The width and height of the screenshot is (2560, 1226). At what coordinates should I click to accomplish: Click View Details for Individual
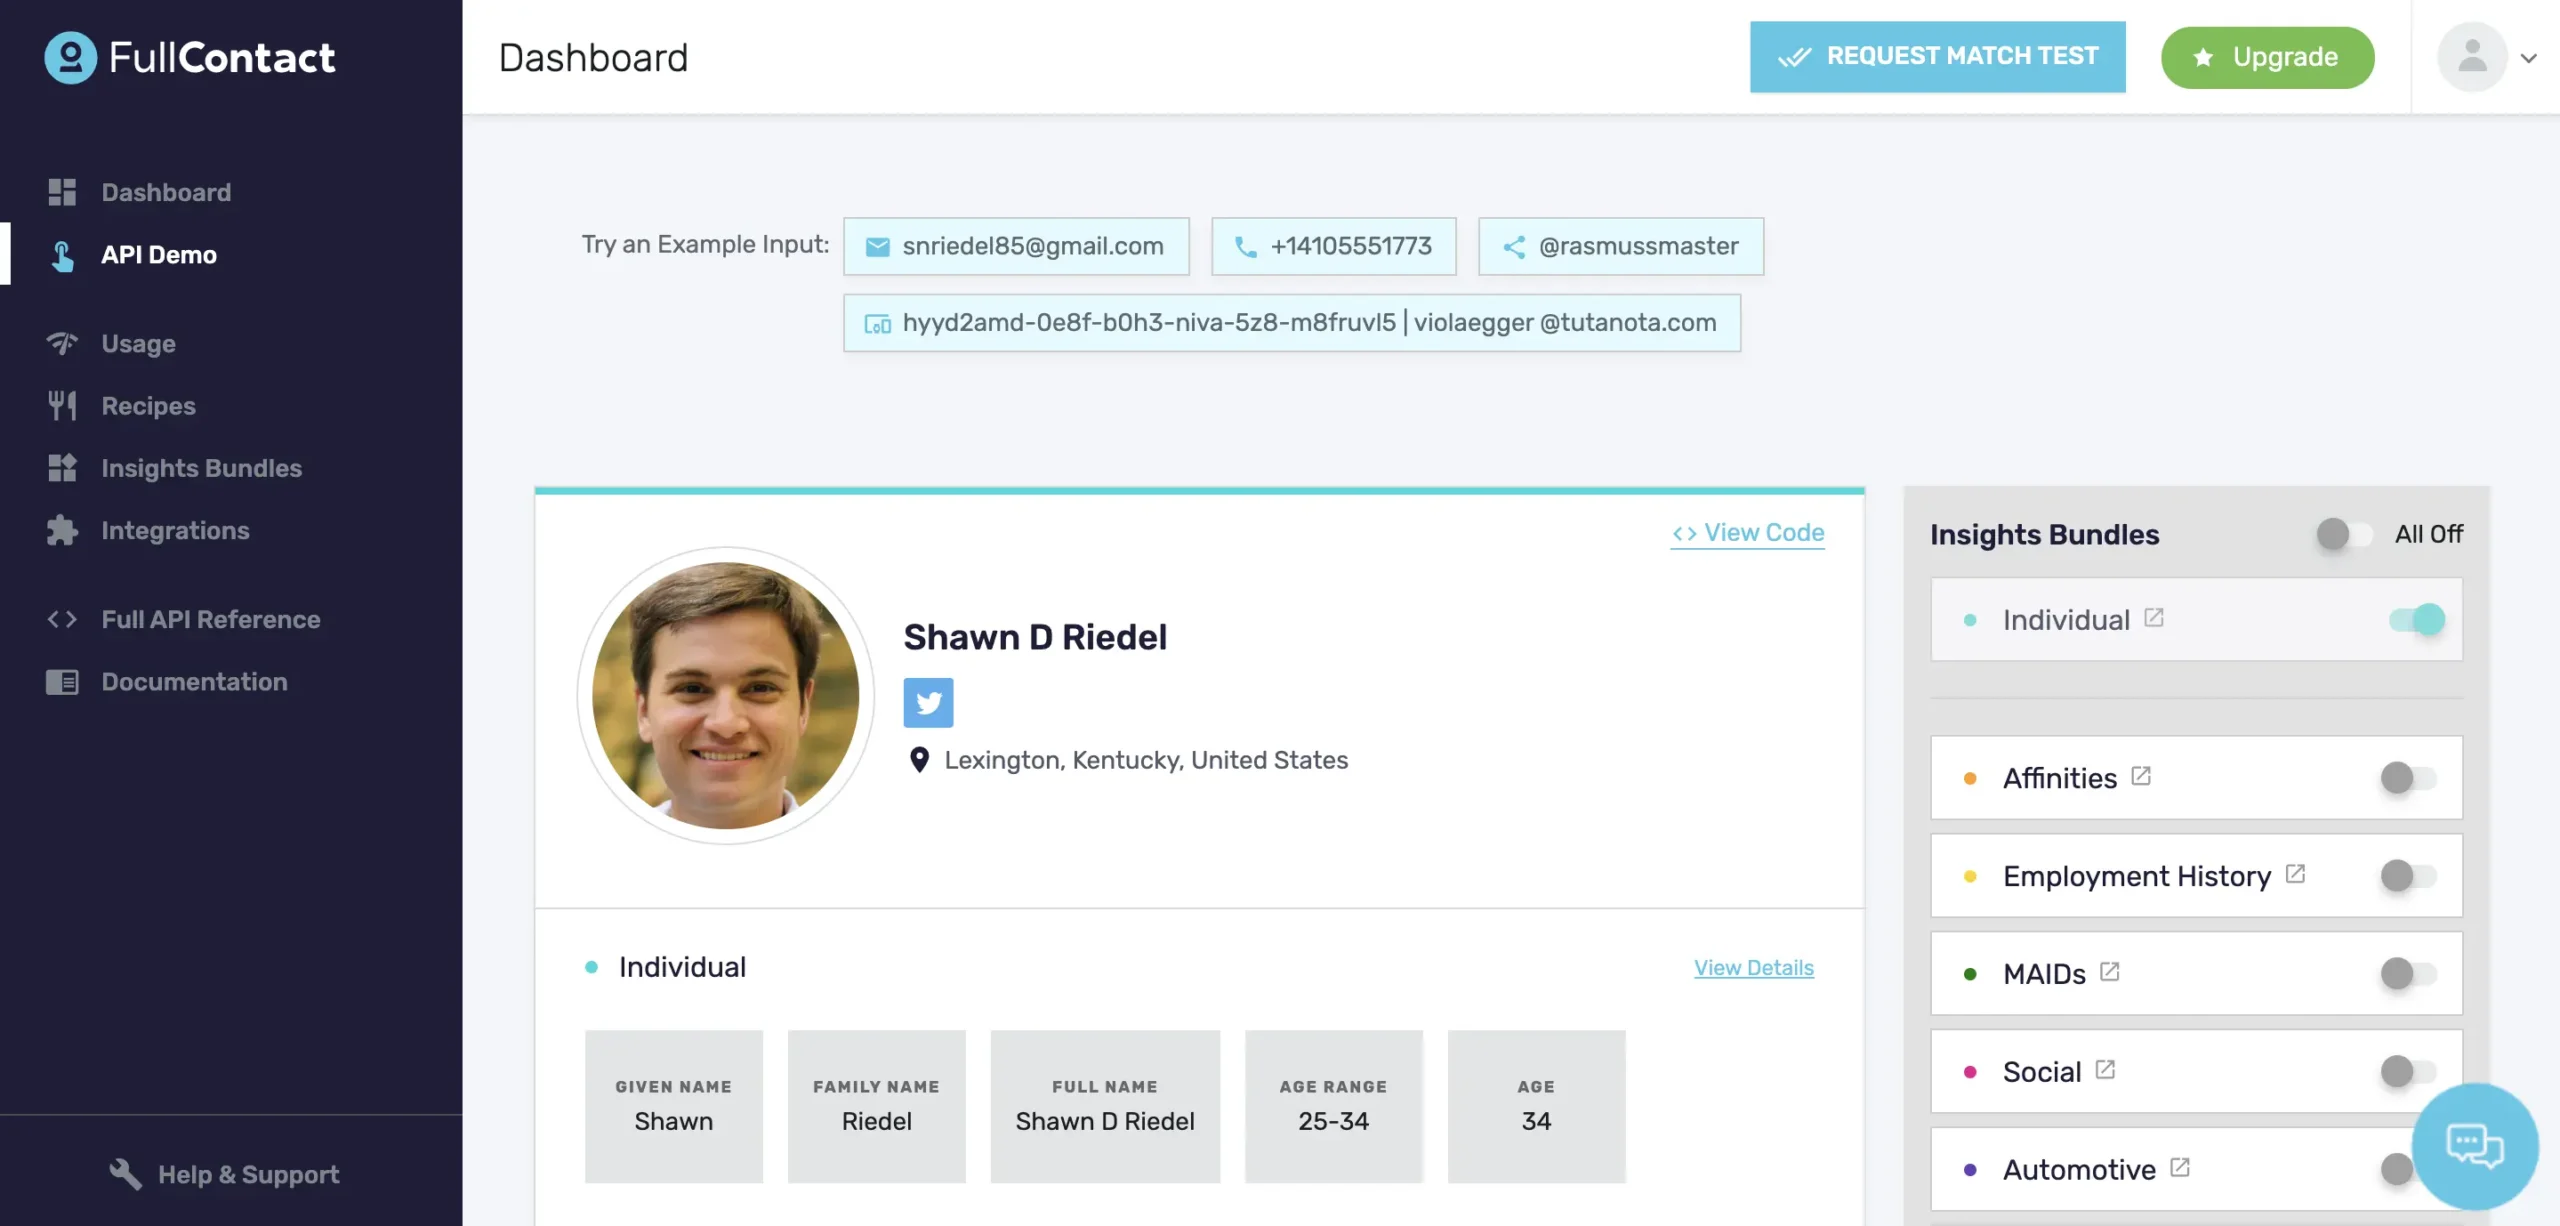[1753, 968]
